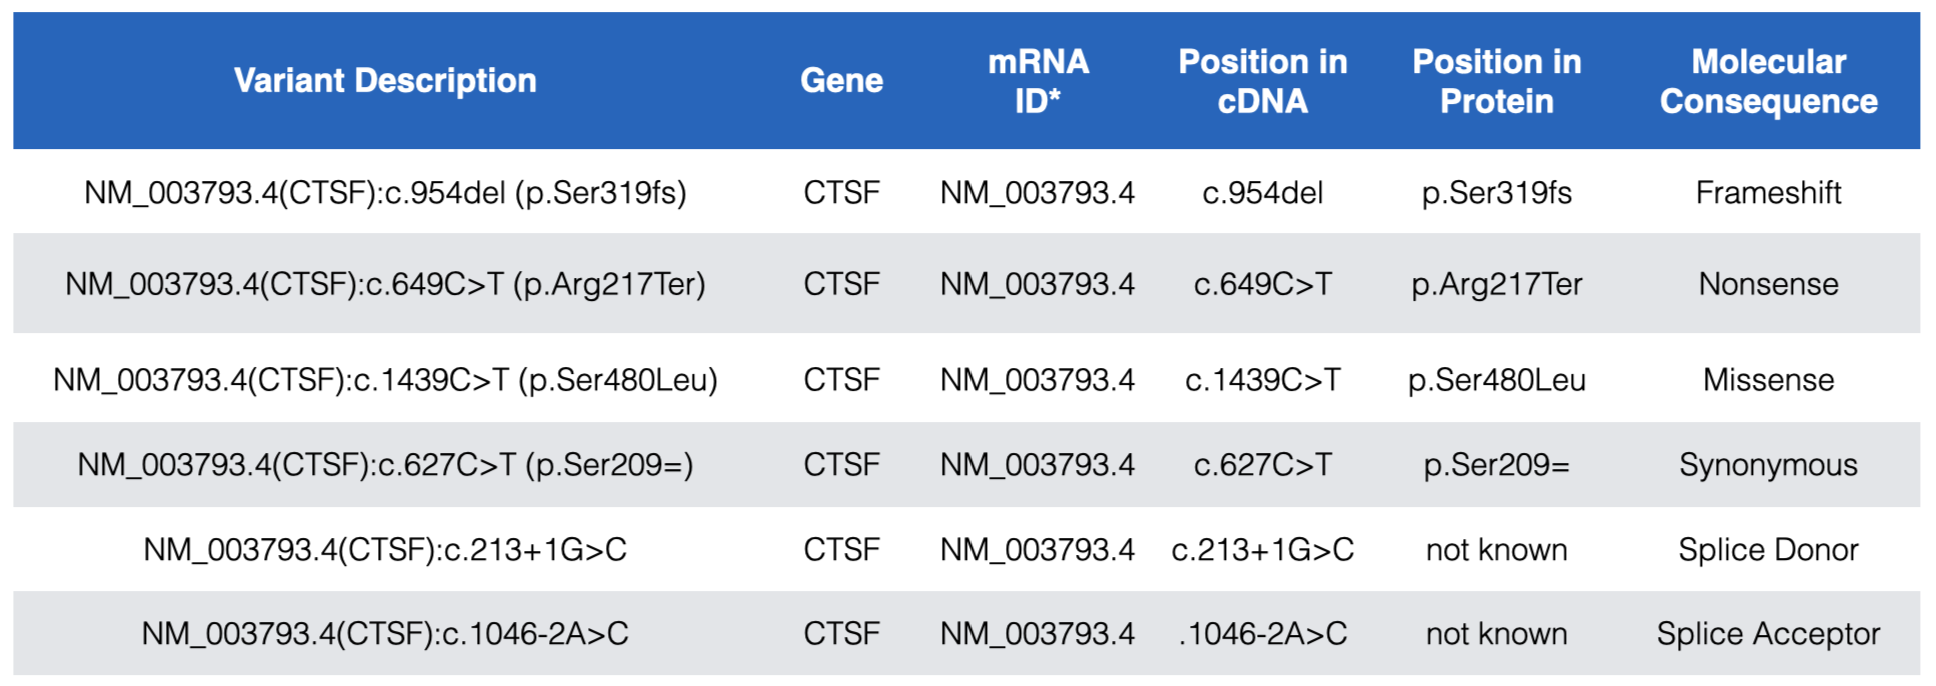Select the Synonymous consequence cell

(1768, 465)
